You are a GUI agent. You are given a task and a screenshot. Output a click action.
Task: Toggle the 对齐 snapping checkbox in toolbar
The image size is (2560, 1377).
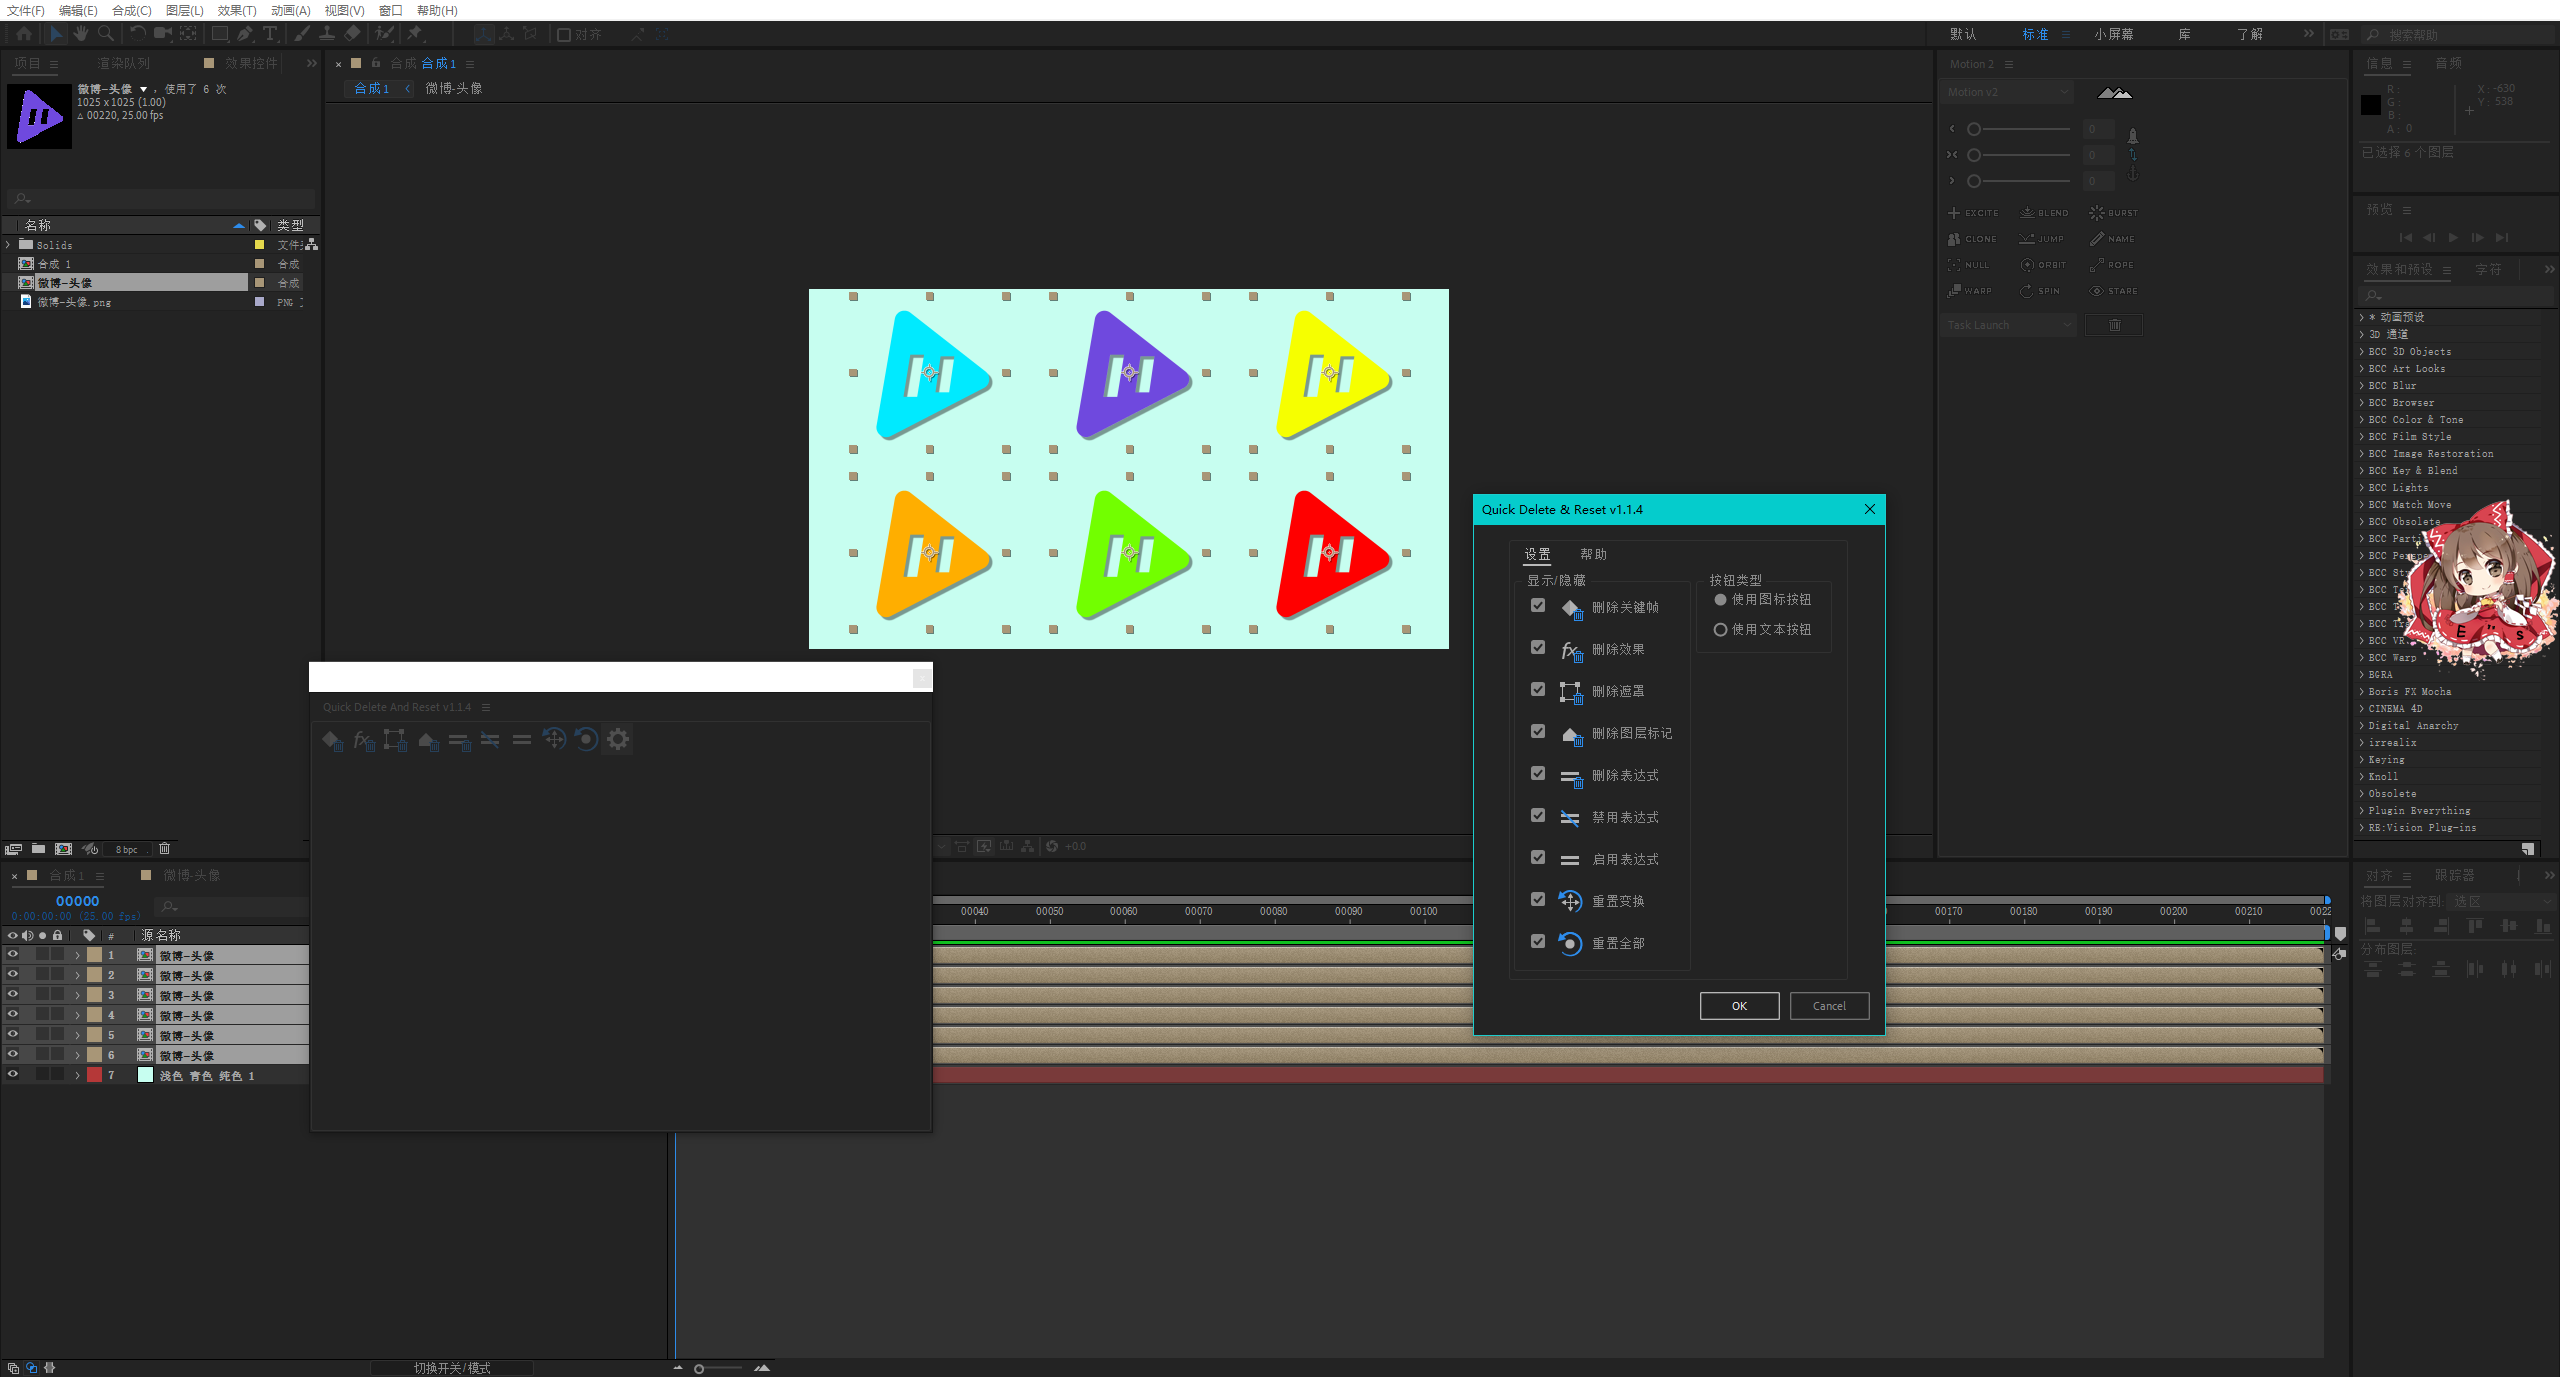pyautogui.click(x=564, y=35)
